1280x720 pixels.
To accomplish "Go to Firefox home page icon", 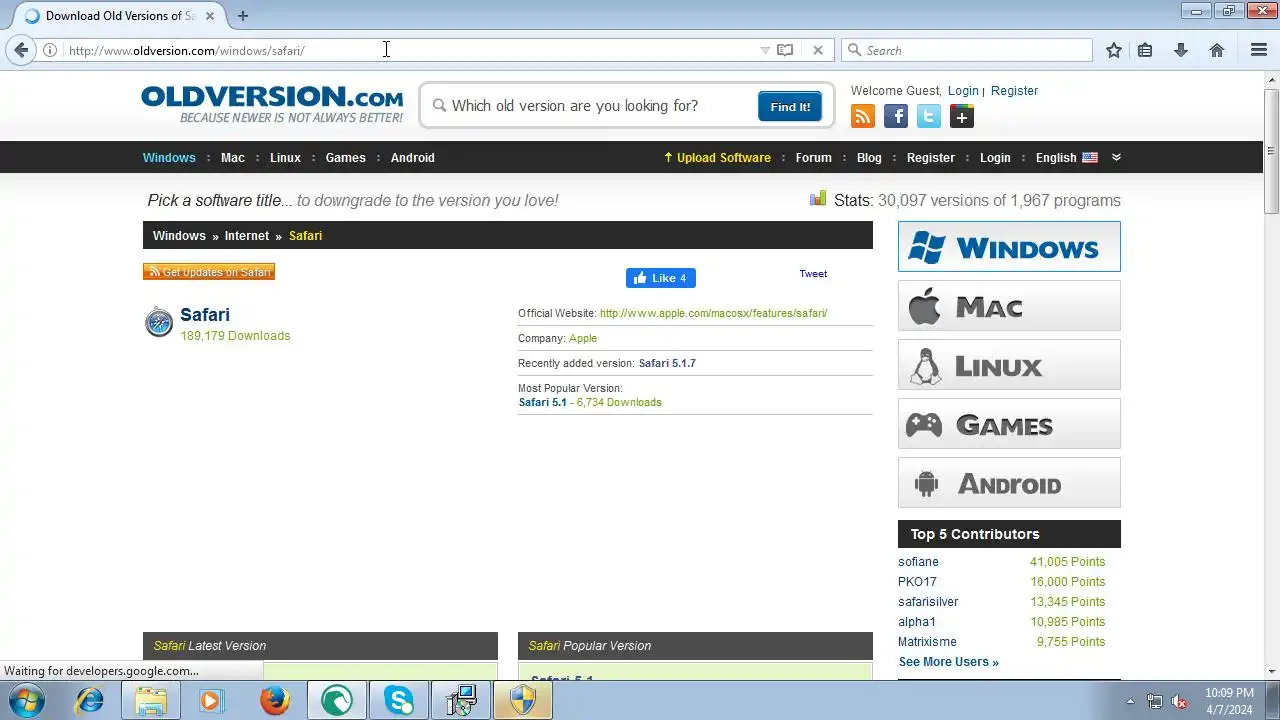I will coord(1217,50).
